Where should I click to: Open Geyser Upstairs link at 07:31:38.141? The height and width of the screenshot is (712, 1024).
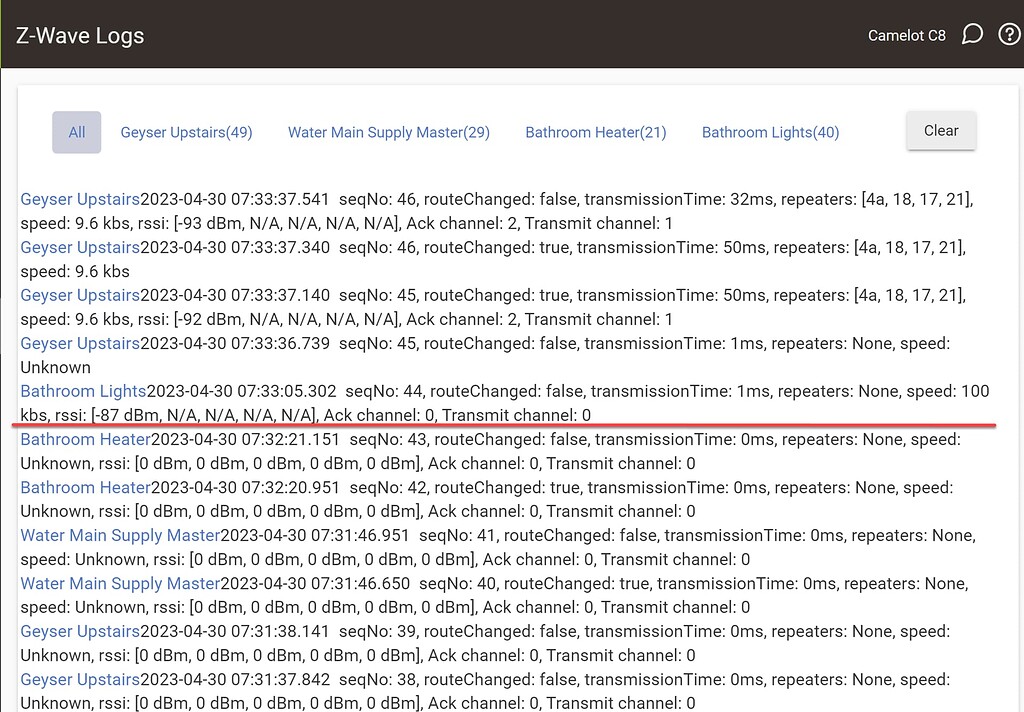[80, 631]
